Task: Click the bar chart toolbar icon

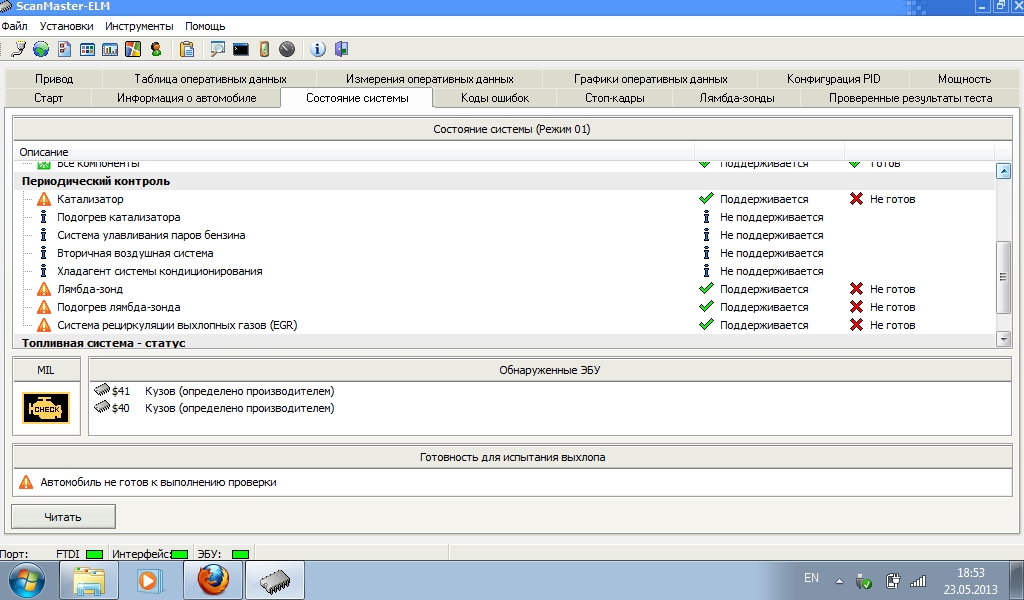Action: pos(110,49)
